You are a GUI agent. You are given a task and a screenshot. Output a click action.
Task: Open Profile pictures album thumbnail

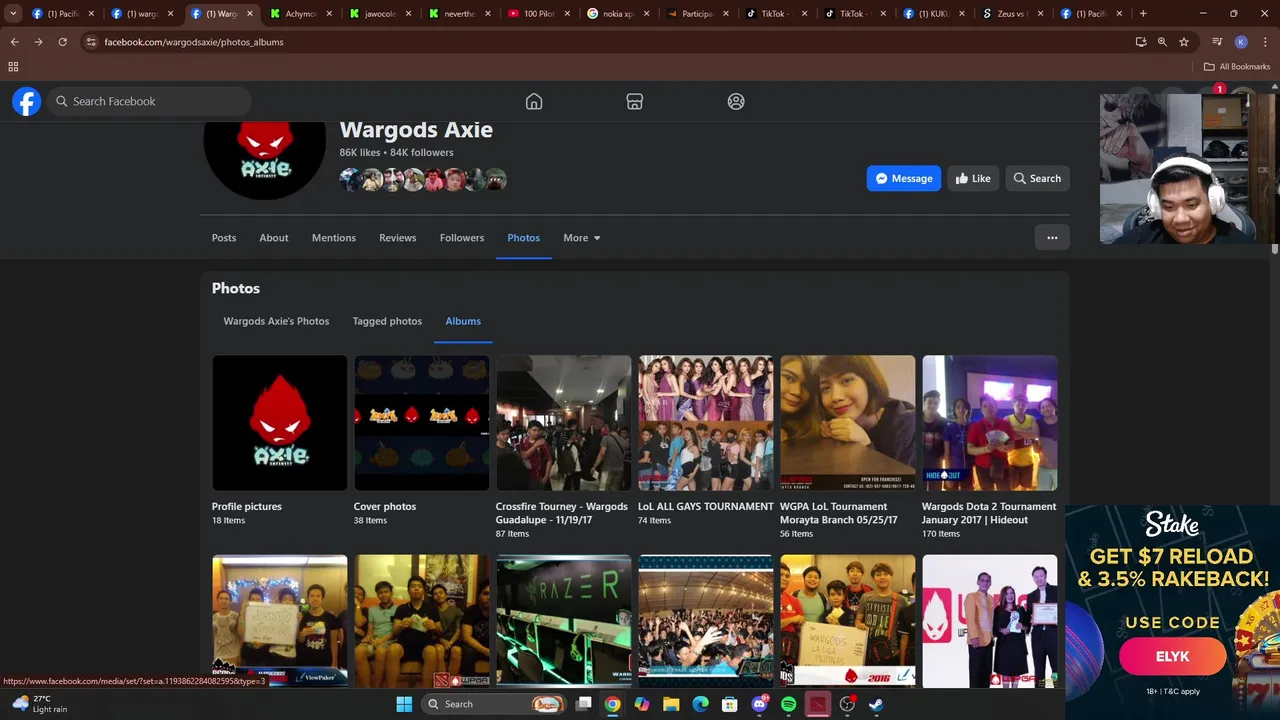click(x=280, y=423)
